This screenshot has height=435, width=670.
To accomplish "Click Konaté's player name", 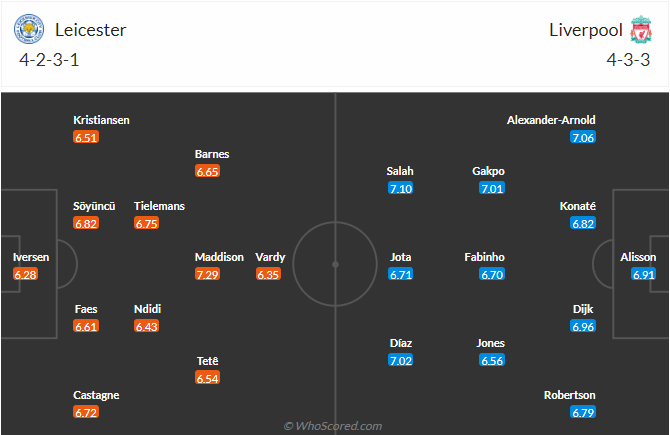I will click(578, 206).
